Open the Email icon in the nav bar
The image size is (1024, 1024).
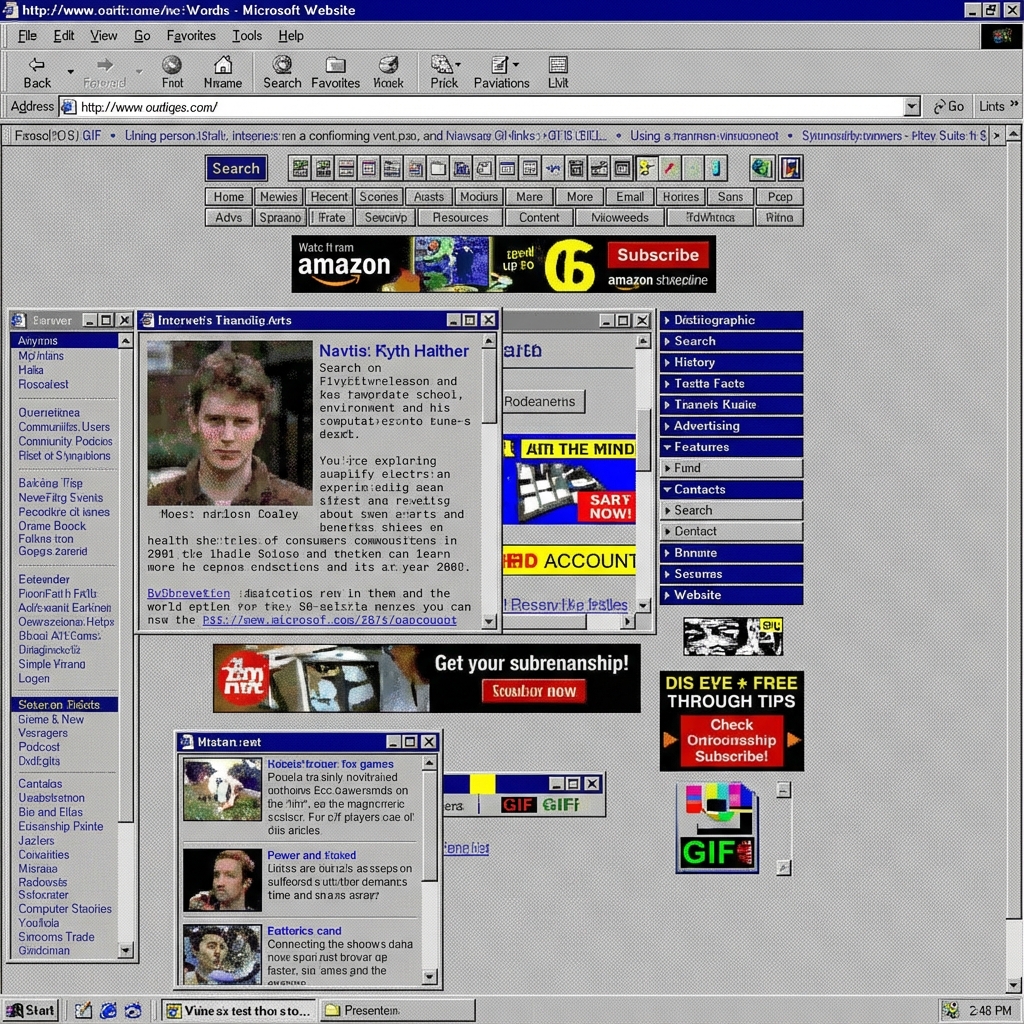(629, 196)
